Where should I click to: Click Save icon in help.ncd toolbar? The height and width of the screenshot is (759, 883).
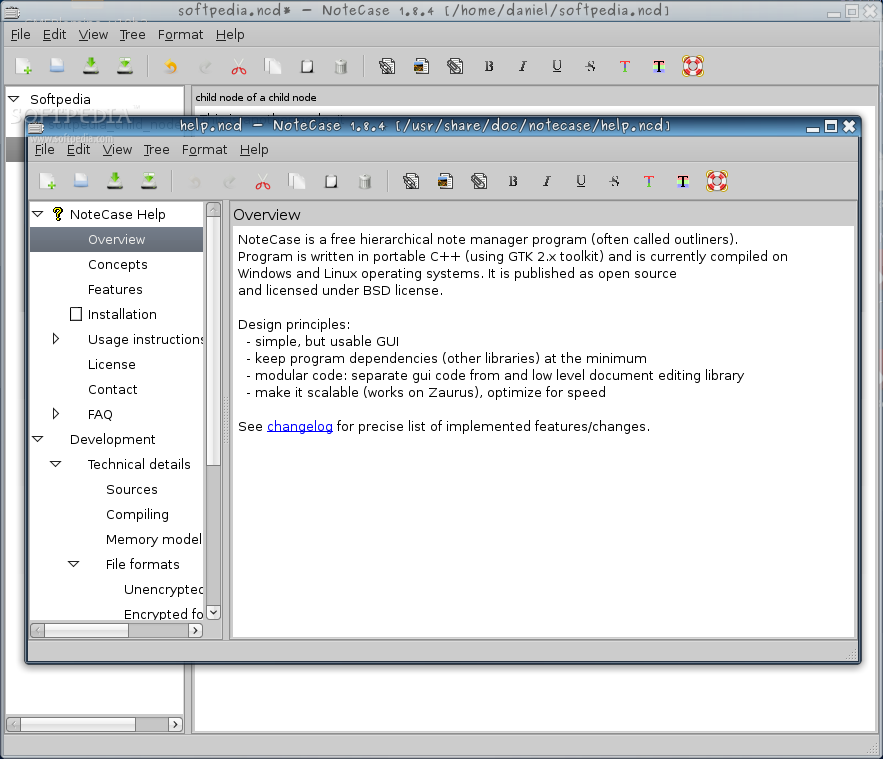(x=115, y=181)
